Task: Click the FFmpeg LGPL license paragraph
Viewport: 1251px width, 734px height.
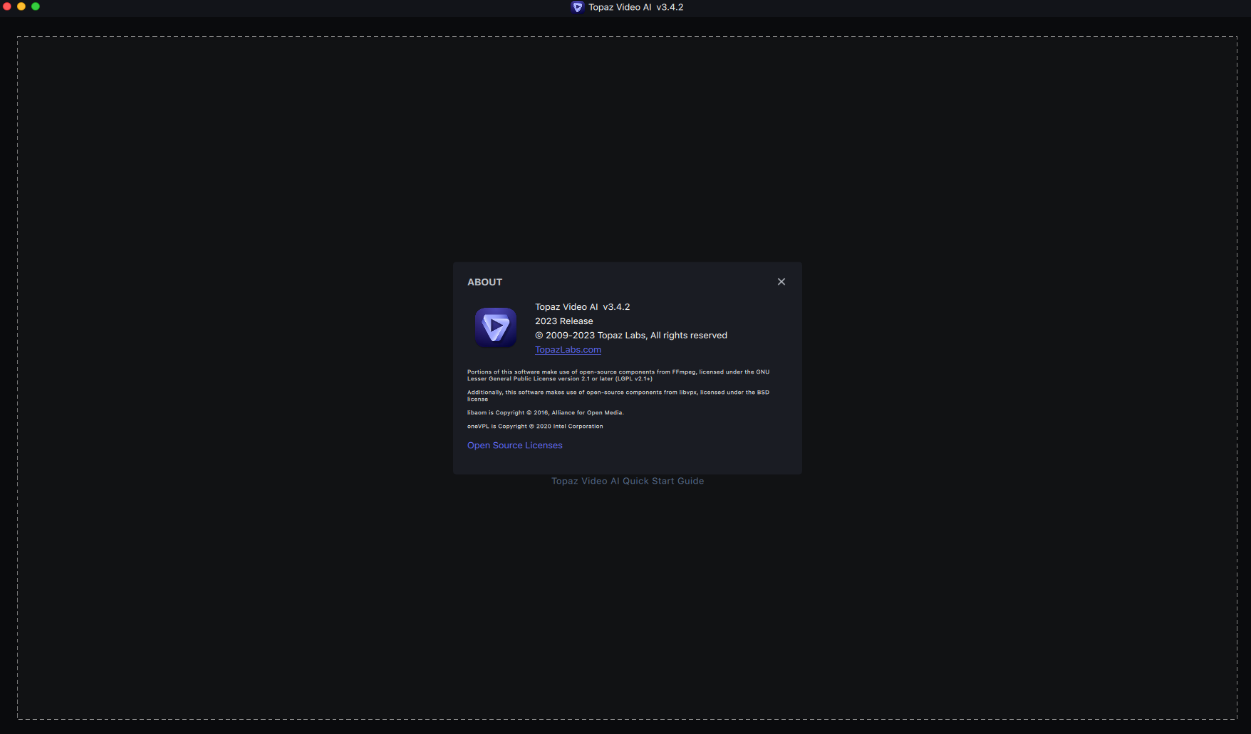Action: (618, 375)
